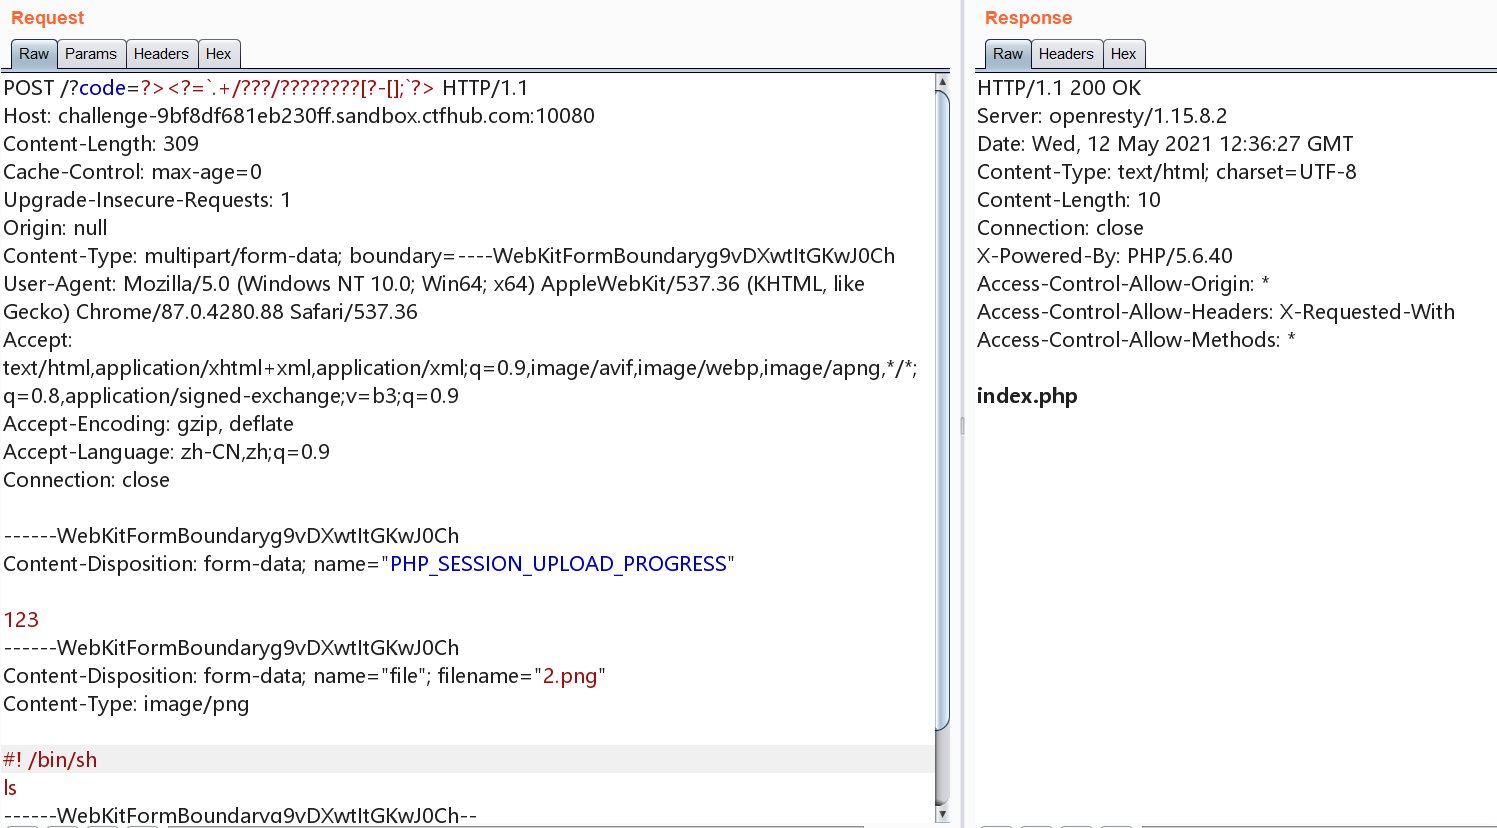The height and width of the screenshot is (828, 1497).
Task: Switch to the Params tab of the Request panel
Action: (91, 54)
